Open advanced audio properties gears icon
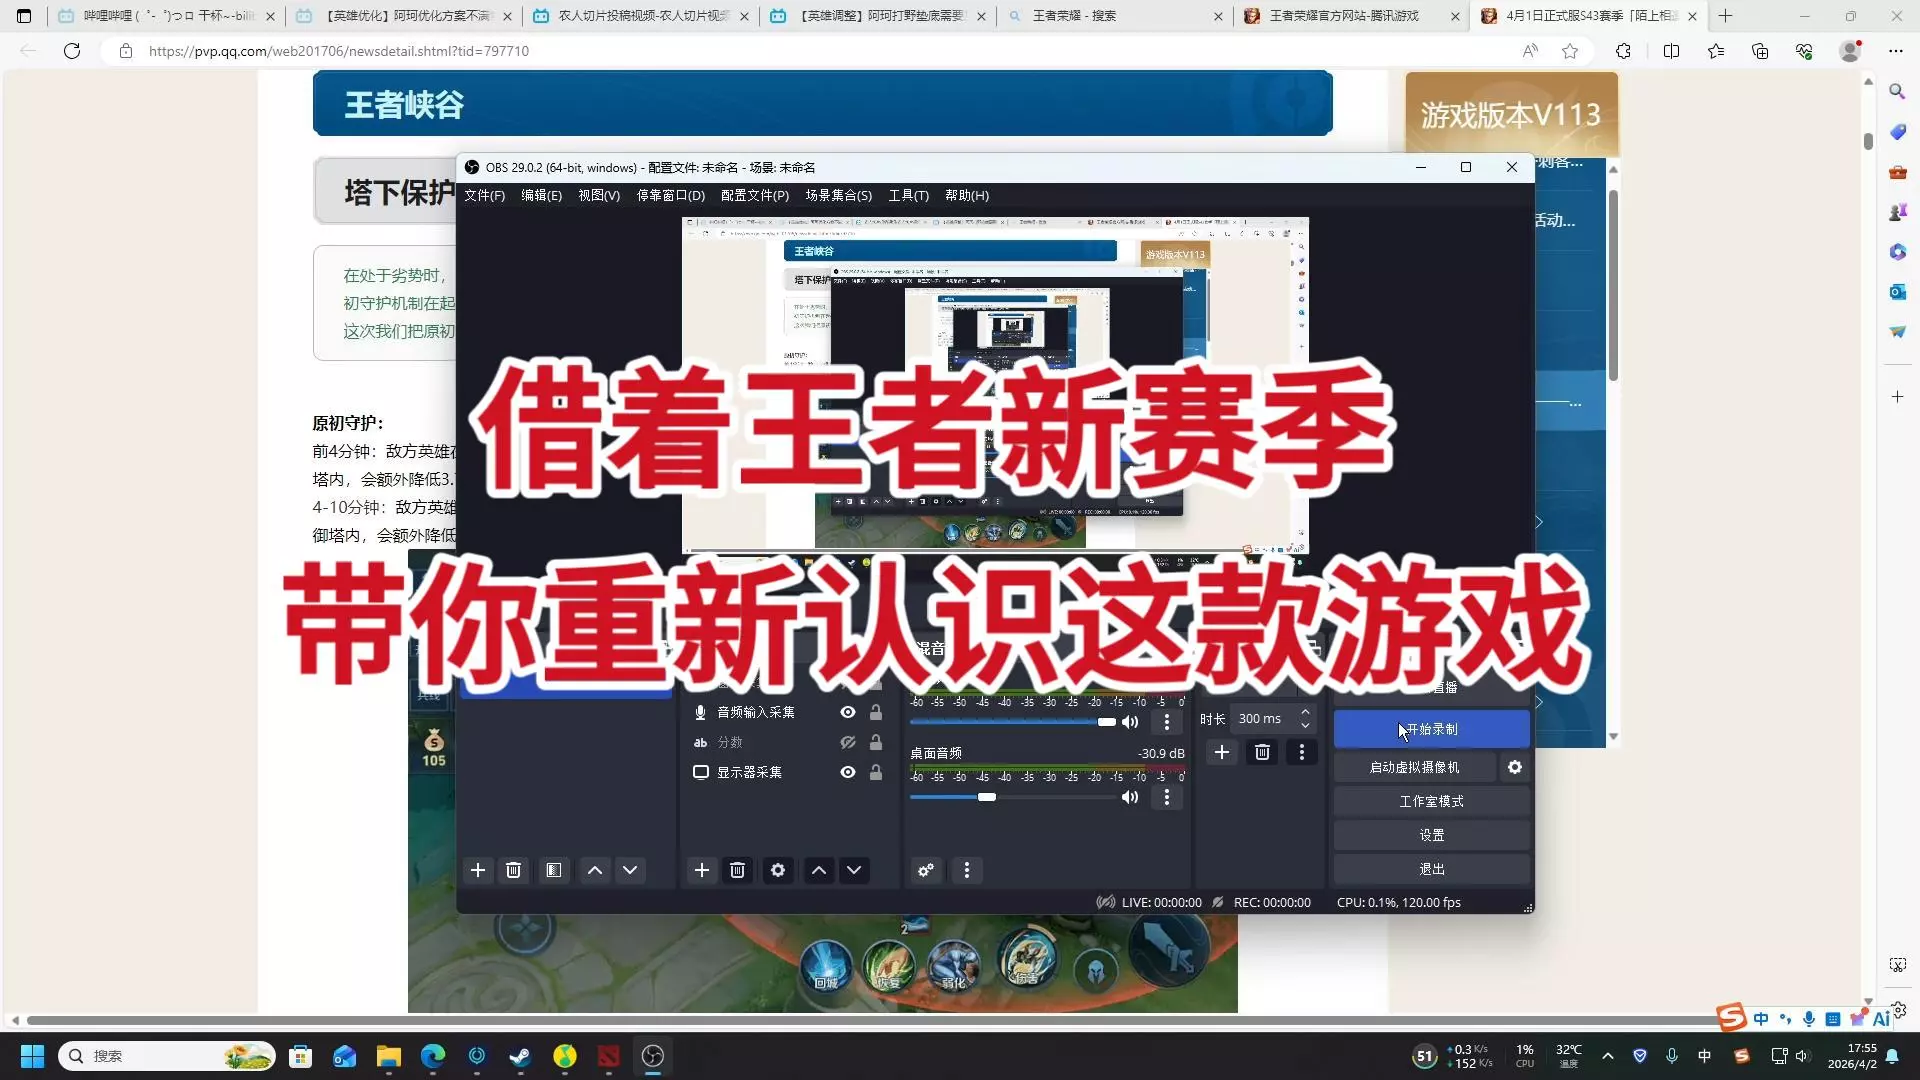The width and height of the screenshot is (1920, 1080). pos(926,870)
